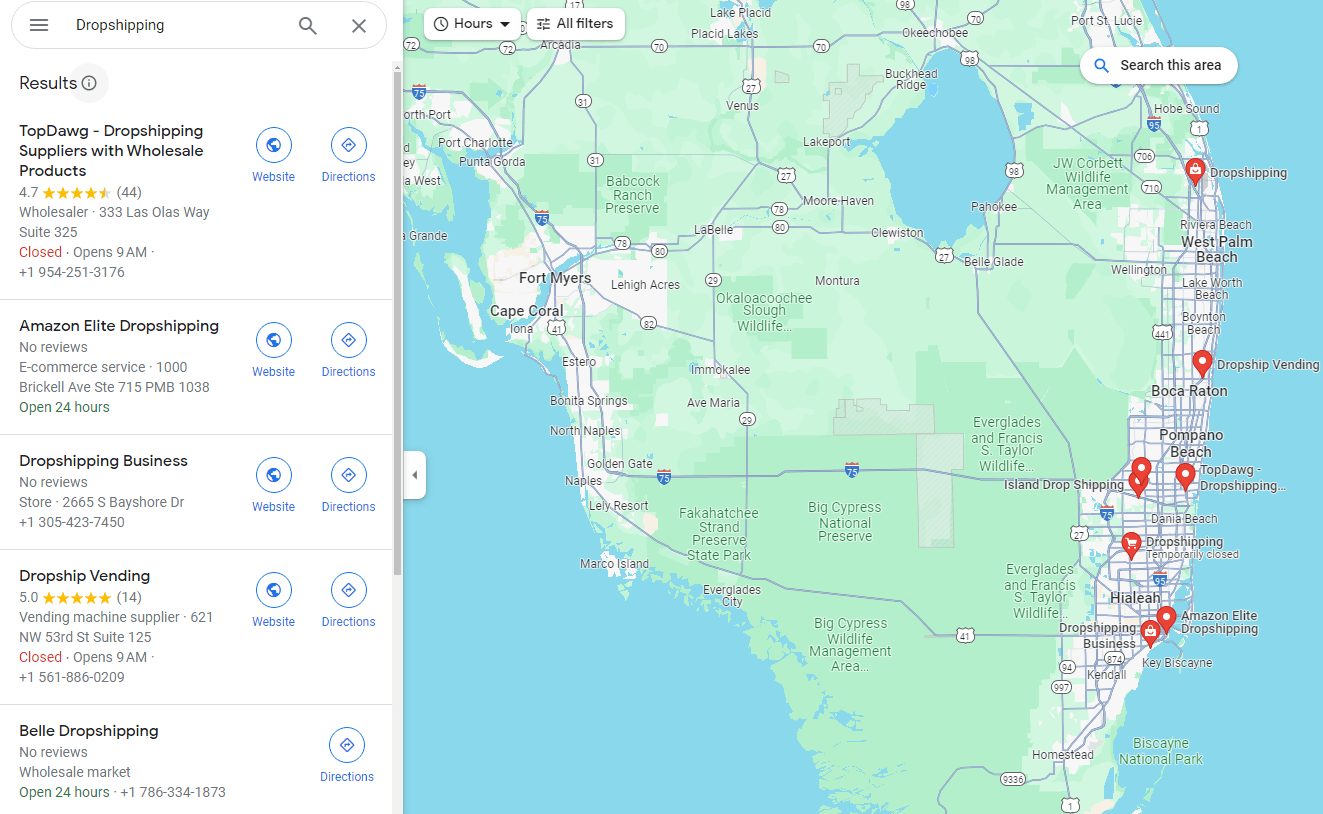Image resolution: width=1323 pixels, height=814 pixels.
Task: Click the Clewiston map label
Action: coord(897,233)
